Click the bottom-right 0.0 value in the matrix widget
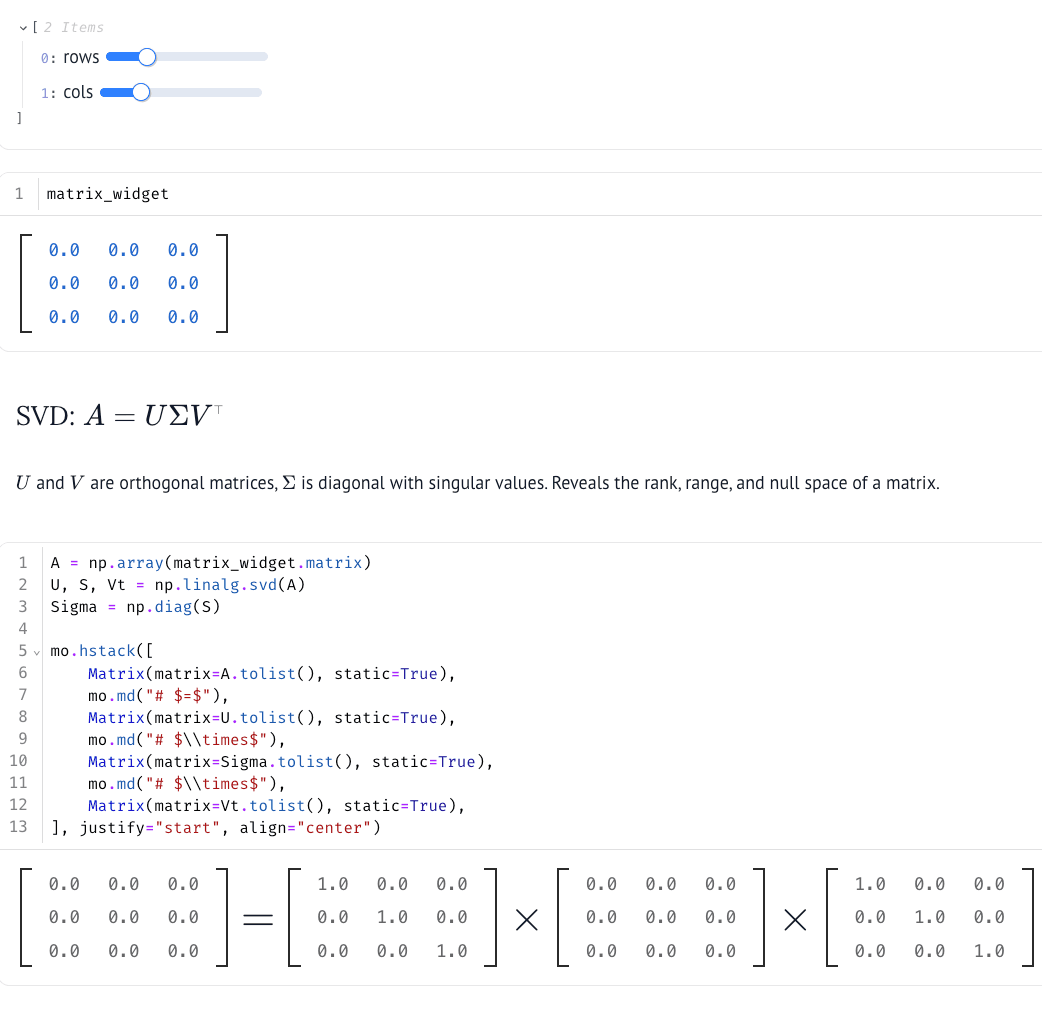Screen dimensions: 1042x1011 point(183,317)
